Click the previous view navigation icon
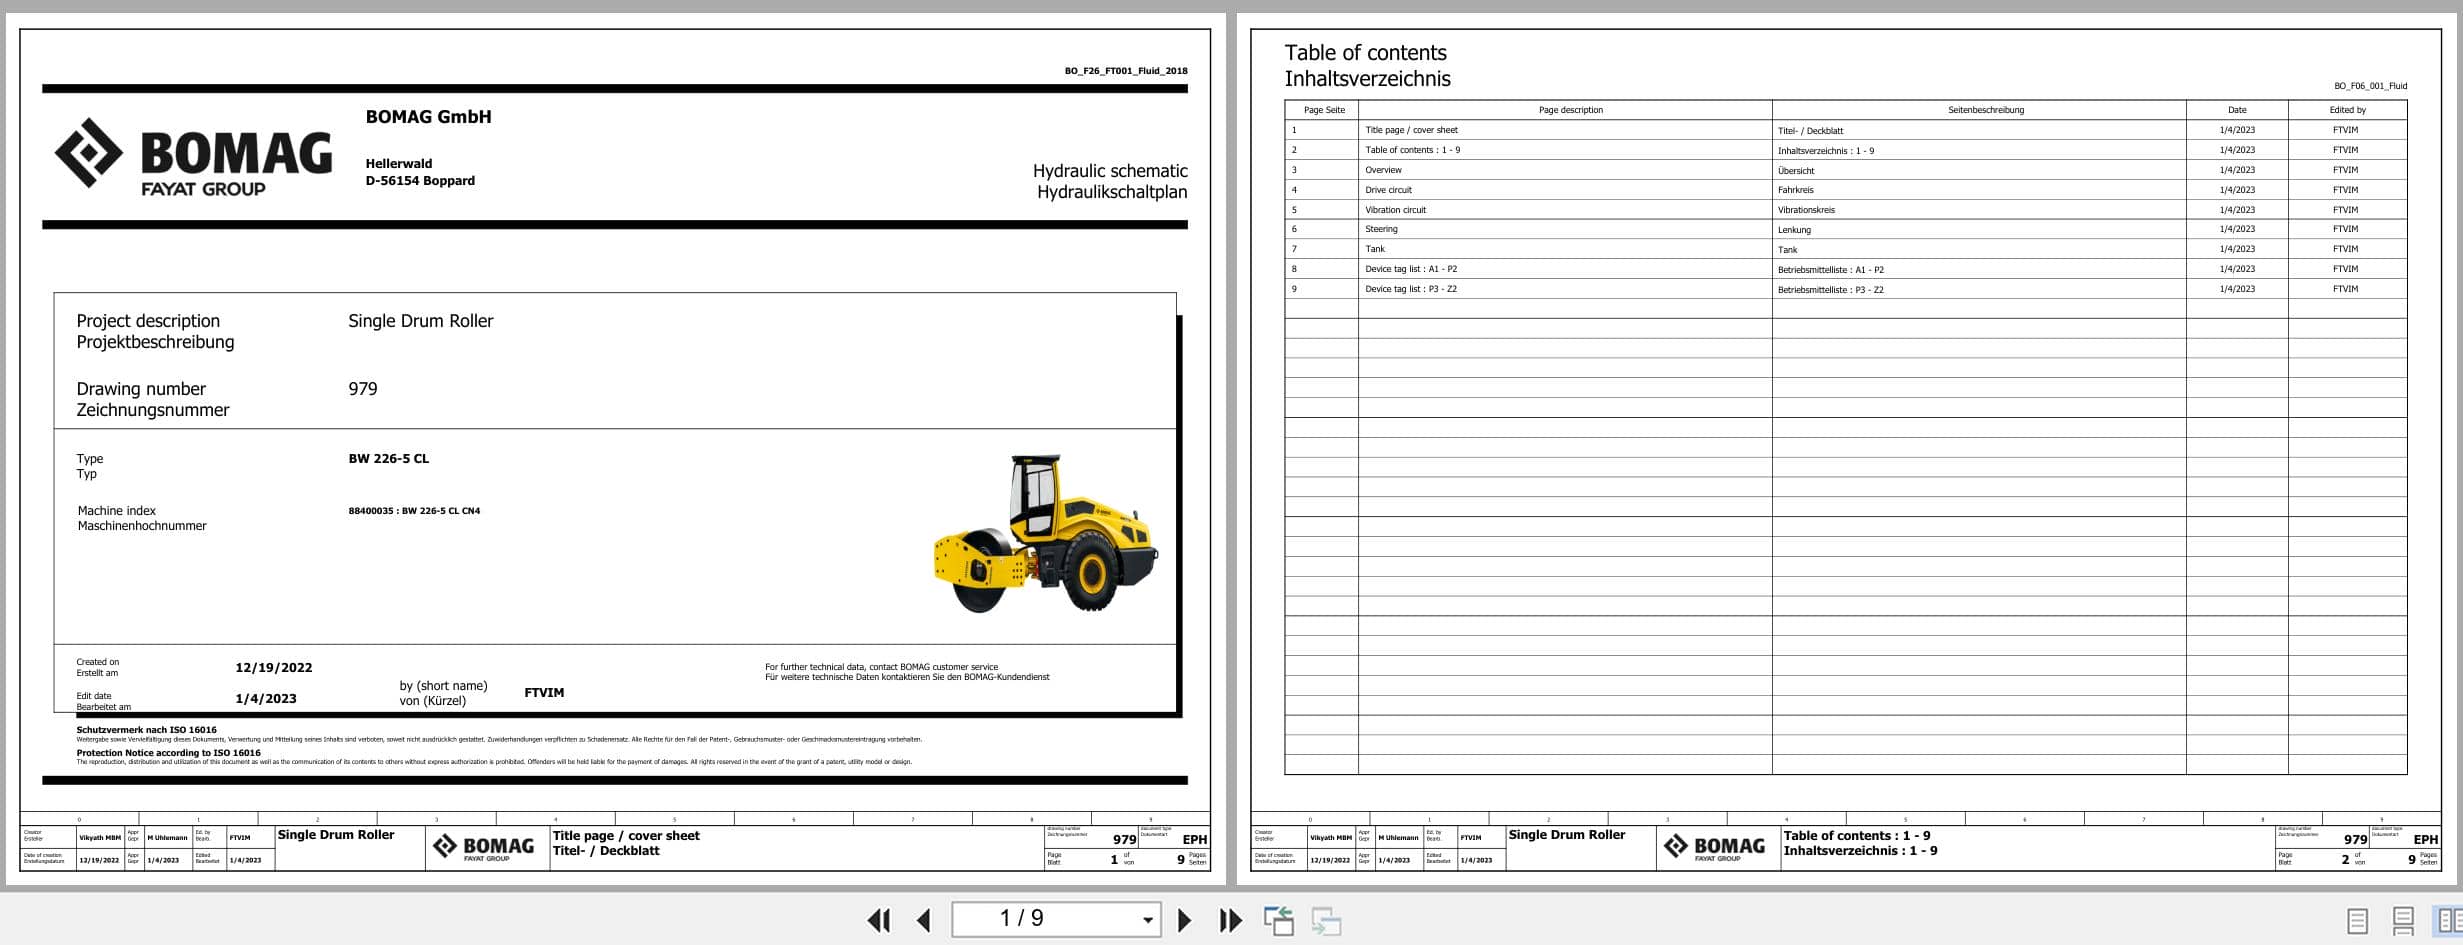 click(x=1278, y=920)
